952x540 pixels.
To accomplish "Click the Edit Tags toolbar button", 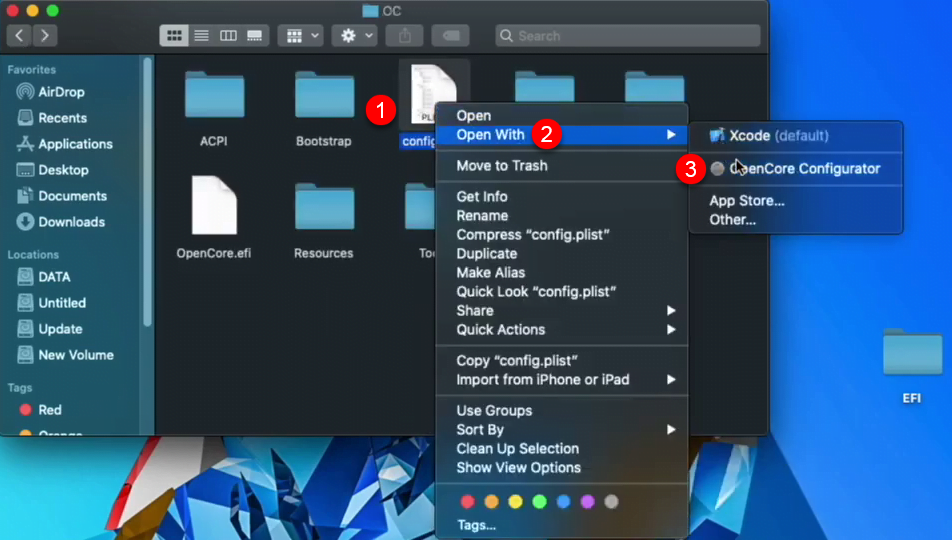I will (450, 36).
